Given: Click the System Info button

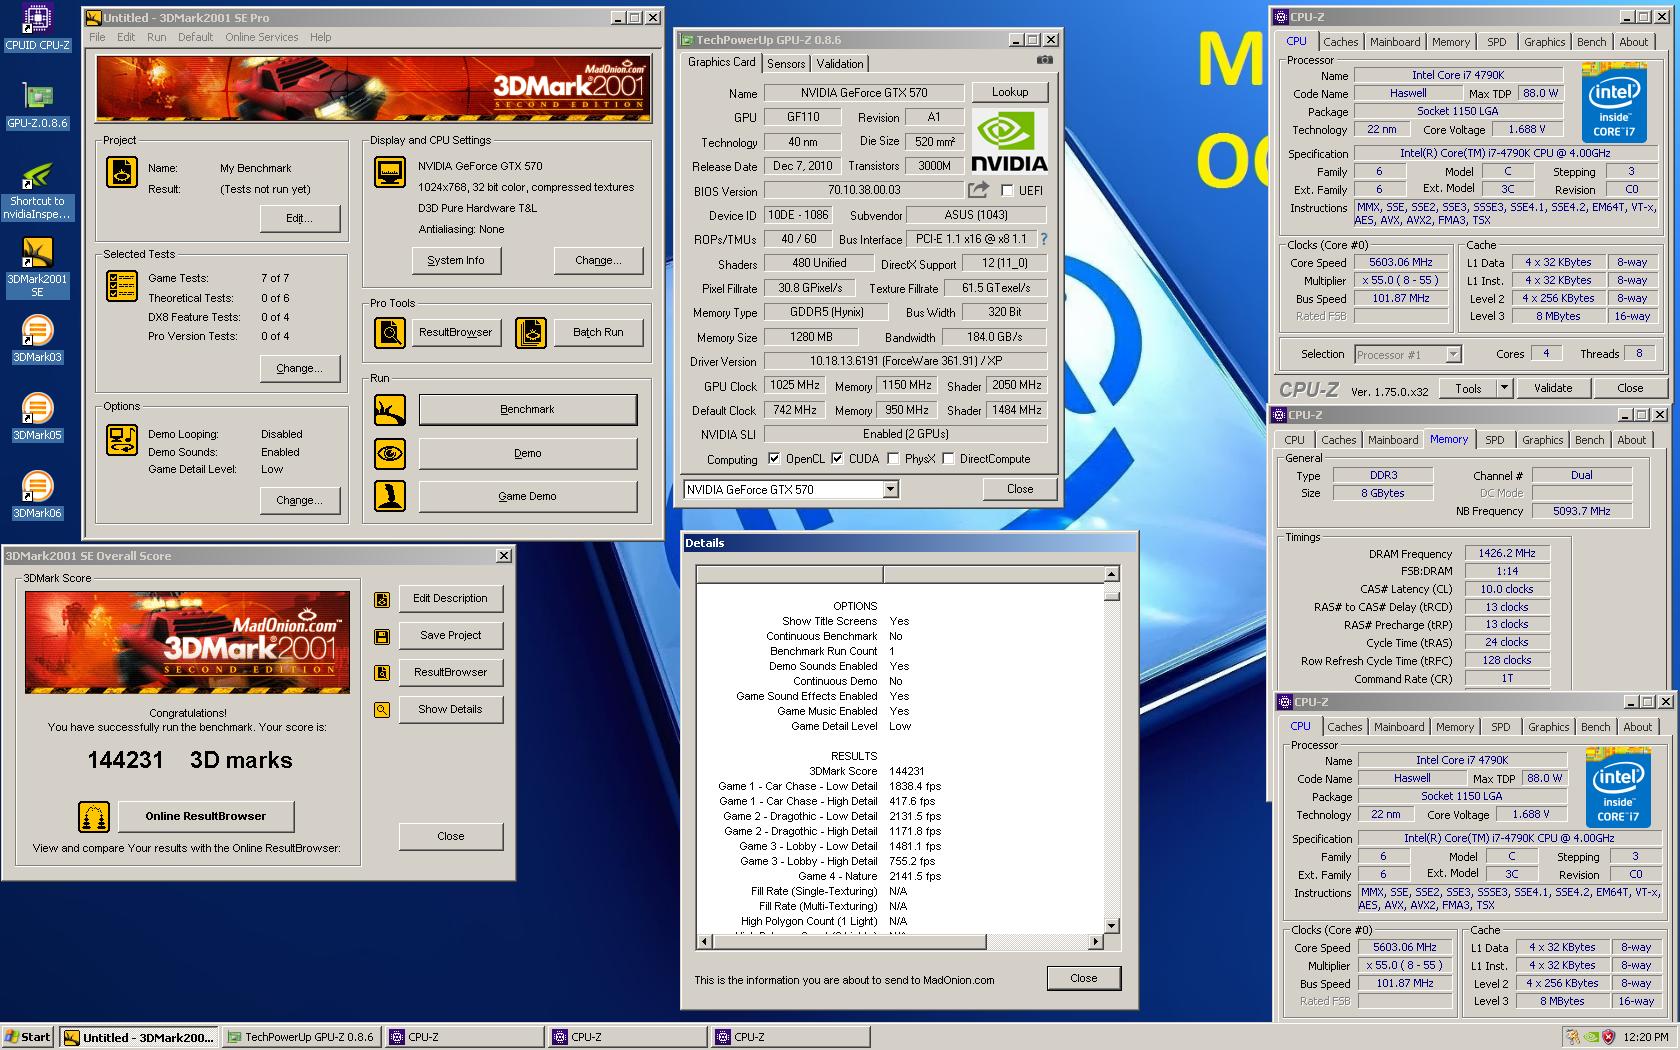Looking at the screenshot, I should 455,261.
